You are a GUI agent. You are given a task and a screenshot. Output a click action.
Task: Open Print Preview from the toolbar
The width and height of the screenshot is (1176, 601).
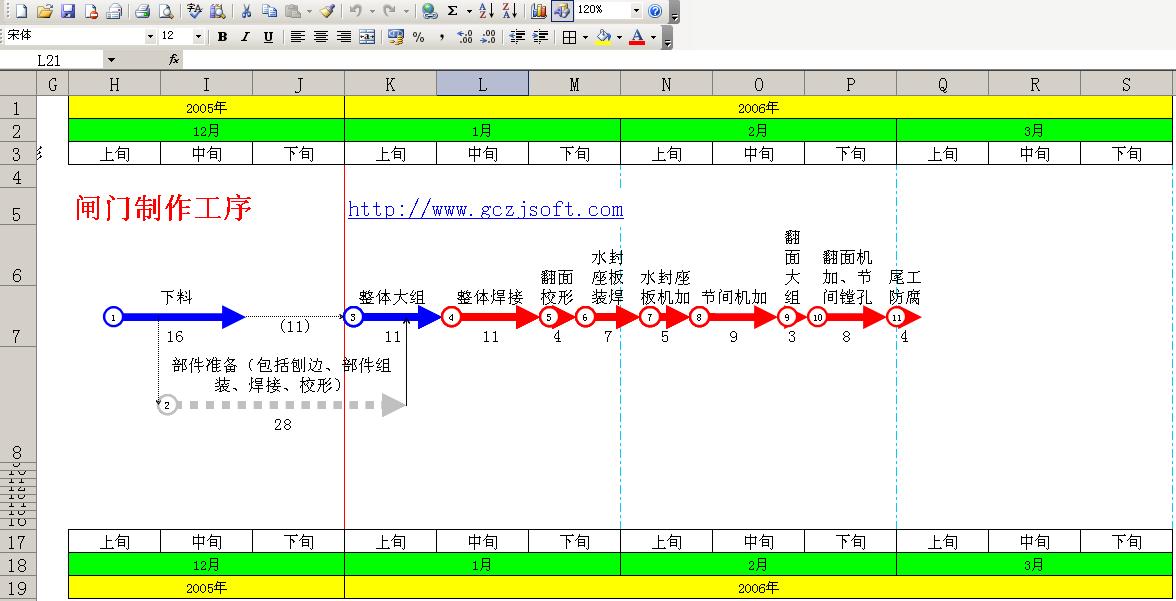pos(166,11)
